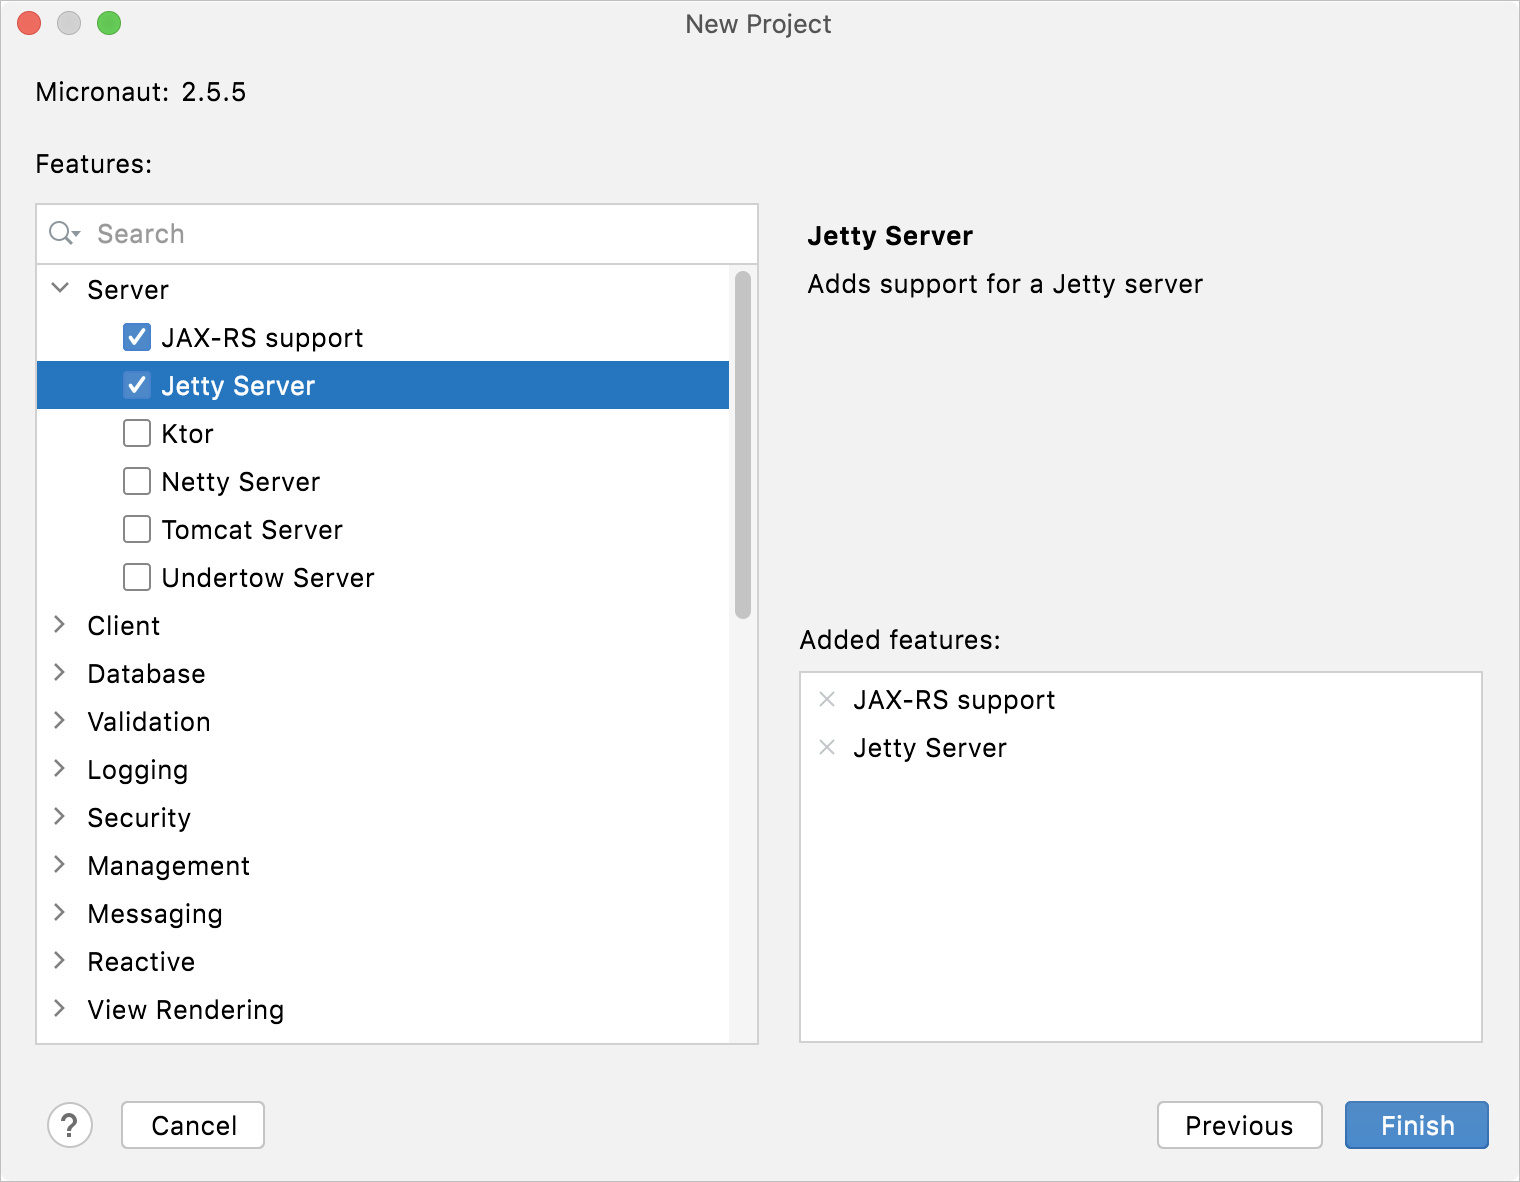This screenshot has height=1182, width=1520.
Task: Collapse the Server category
Action: coord(60,289)
